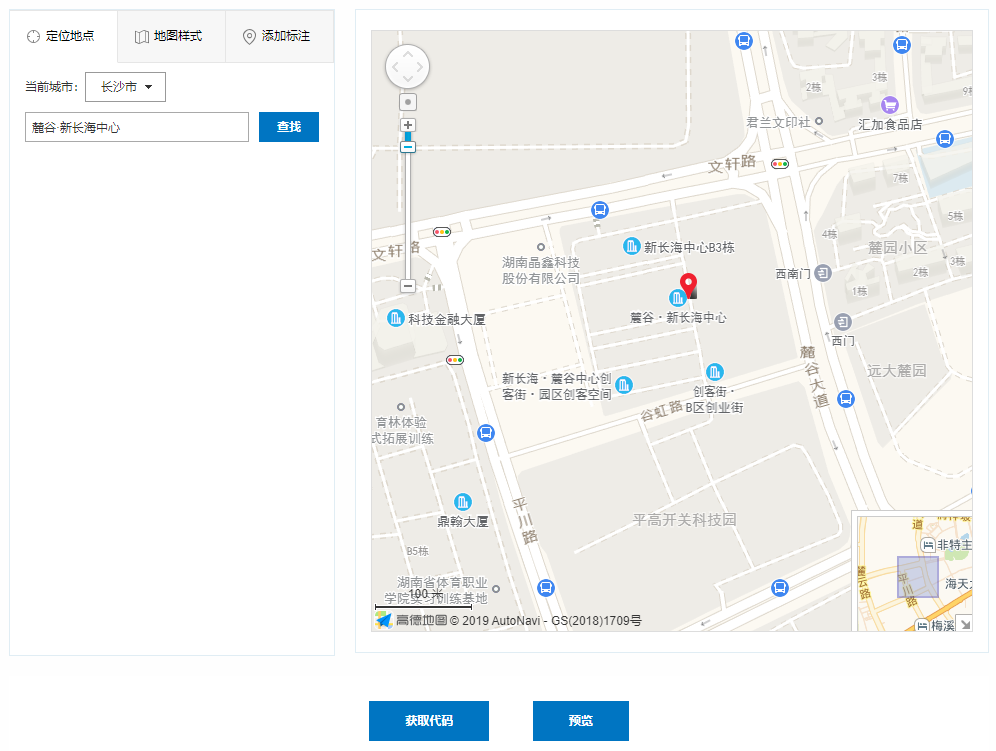Click the red location marker pin
Screen dimensions: 996x751
pyautogui.click(x=689, y=285)
